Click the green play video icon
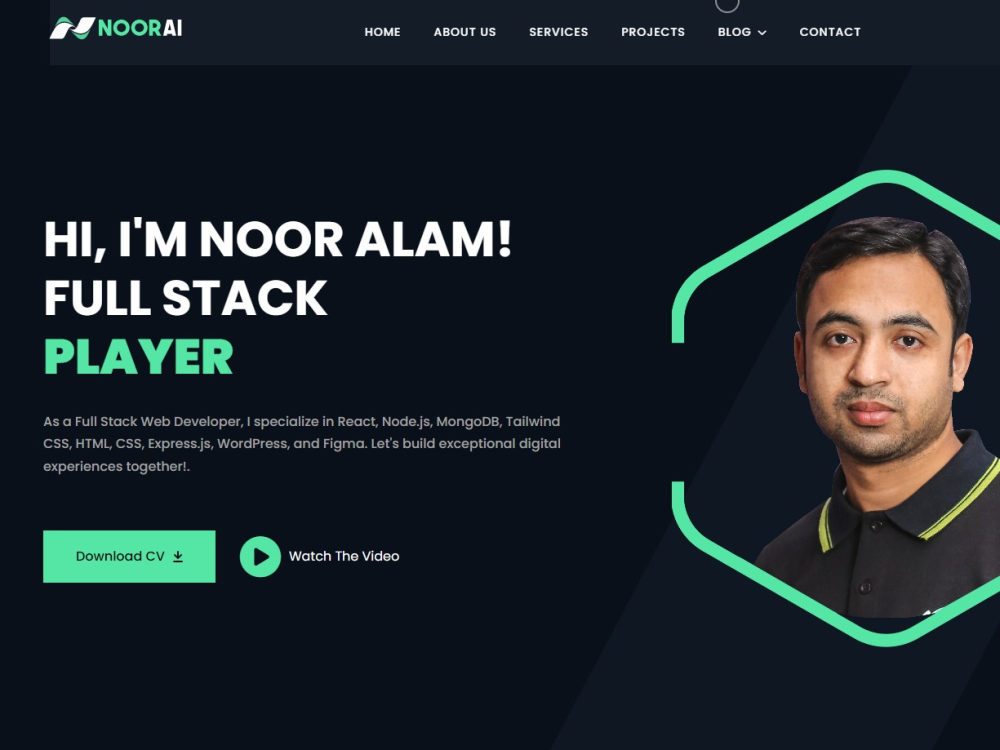The image size is (1000, 750). tap(260, 556)
